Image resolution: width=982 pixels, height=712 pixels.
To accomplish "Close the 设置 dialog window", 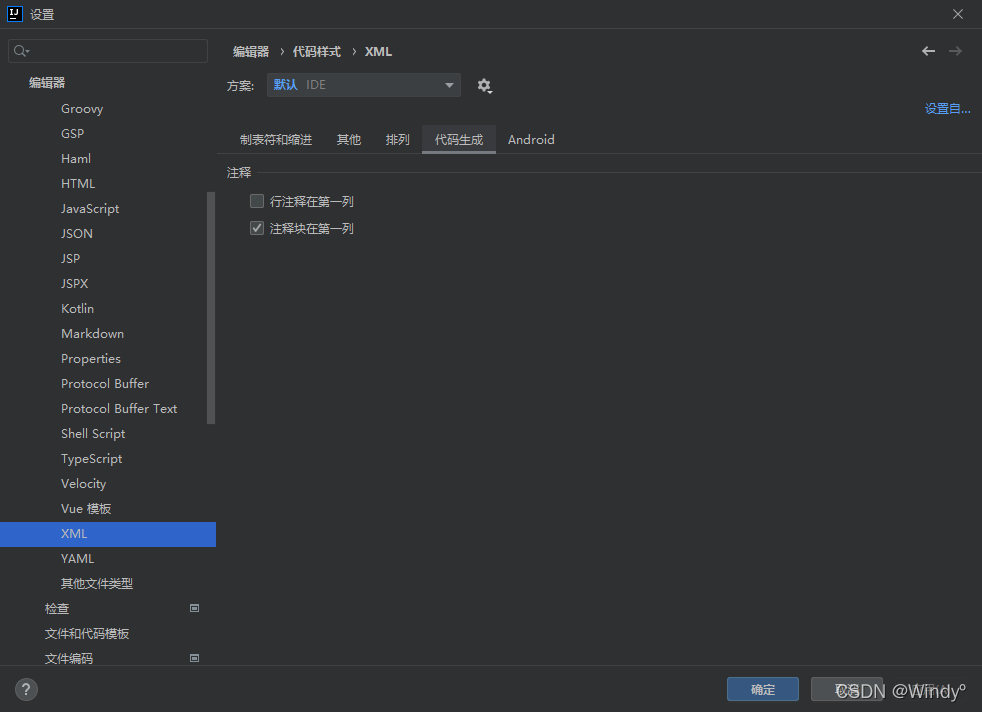I will point(958,14).
